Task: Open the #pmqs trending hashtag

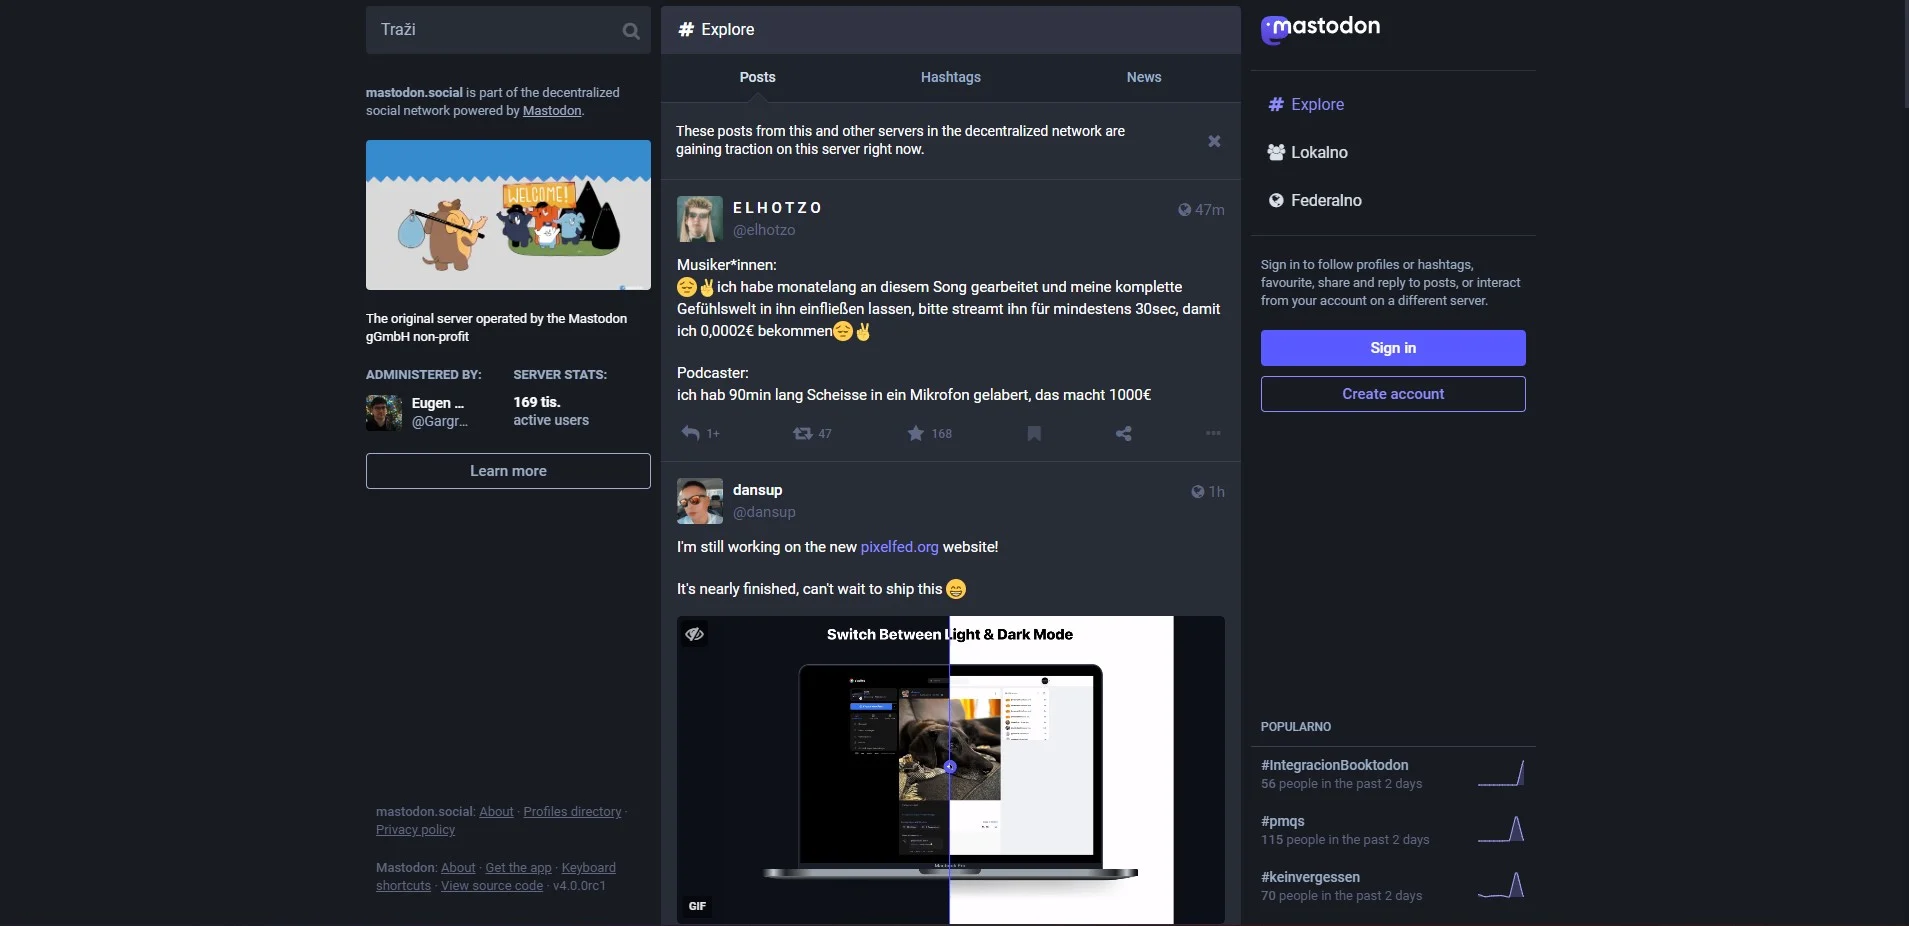Action: point(1282,821)
